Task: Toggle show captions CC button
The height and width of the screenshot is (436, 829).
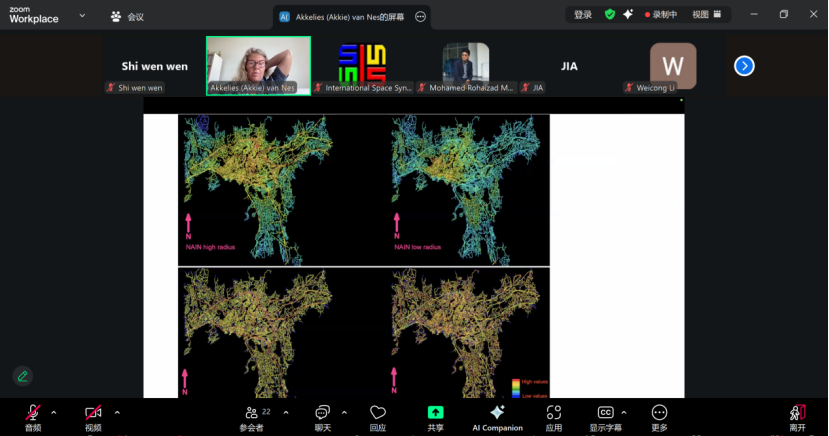Action: point(605,416)
